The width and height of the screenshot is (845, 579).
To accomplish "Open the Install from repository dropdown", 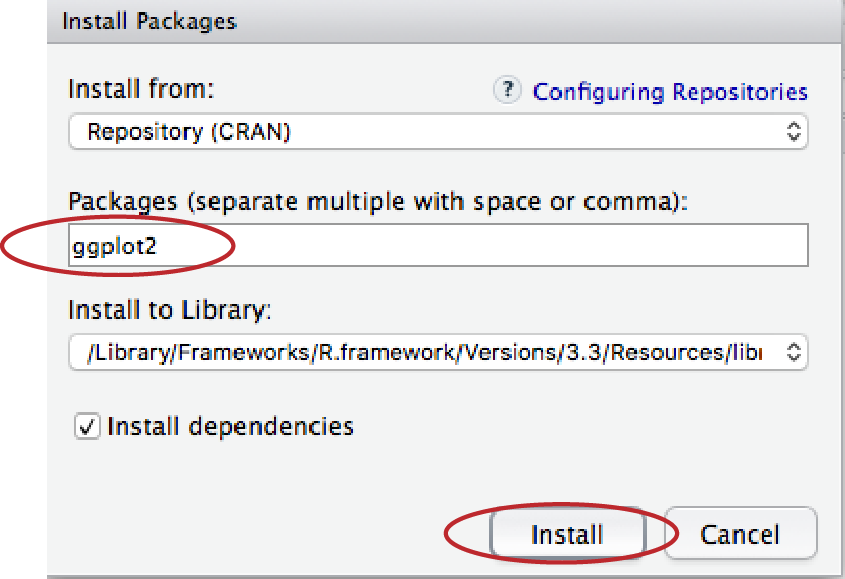I will 437,132.
